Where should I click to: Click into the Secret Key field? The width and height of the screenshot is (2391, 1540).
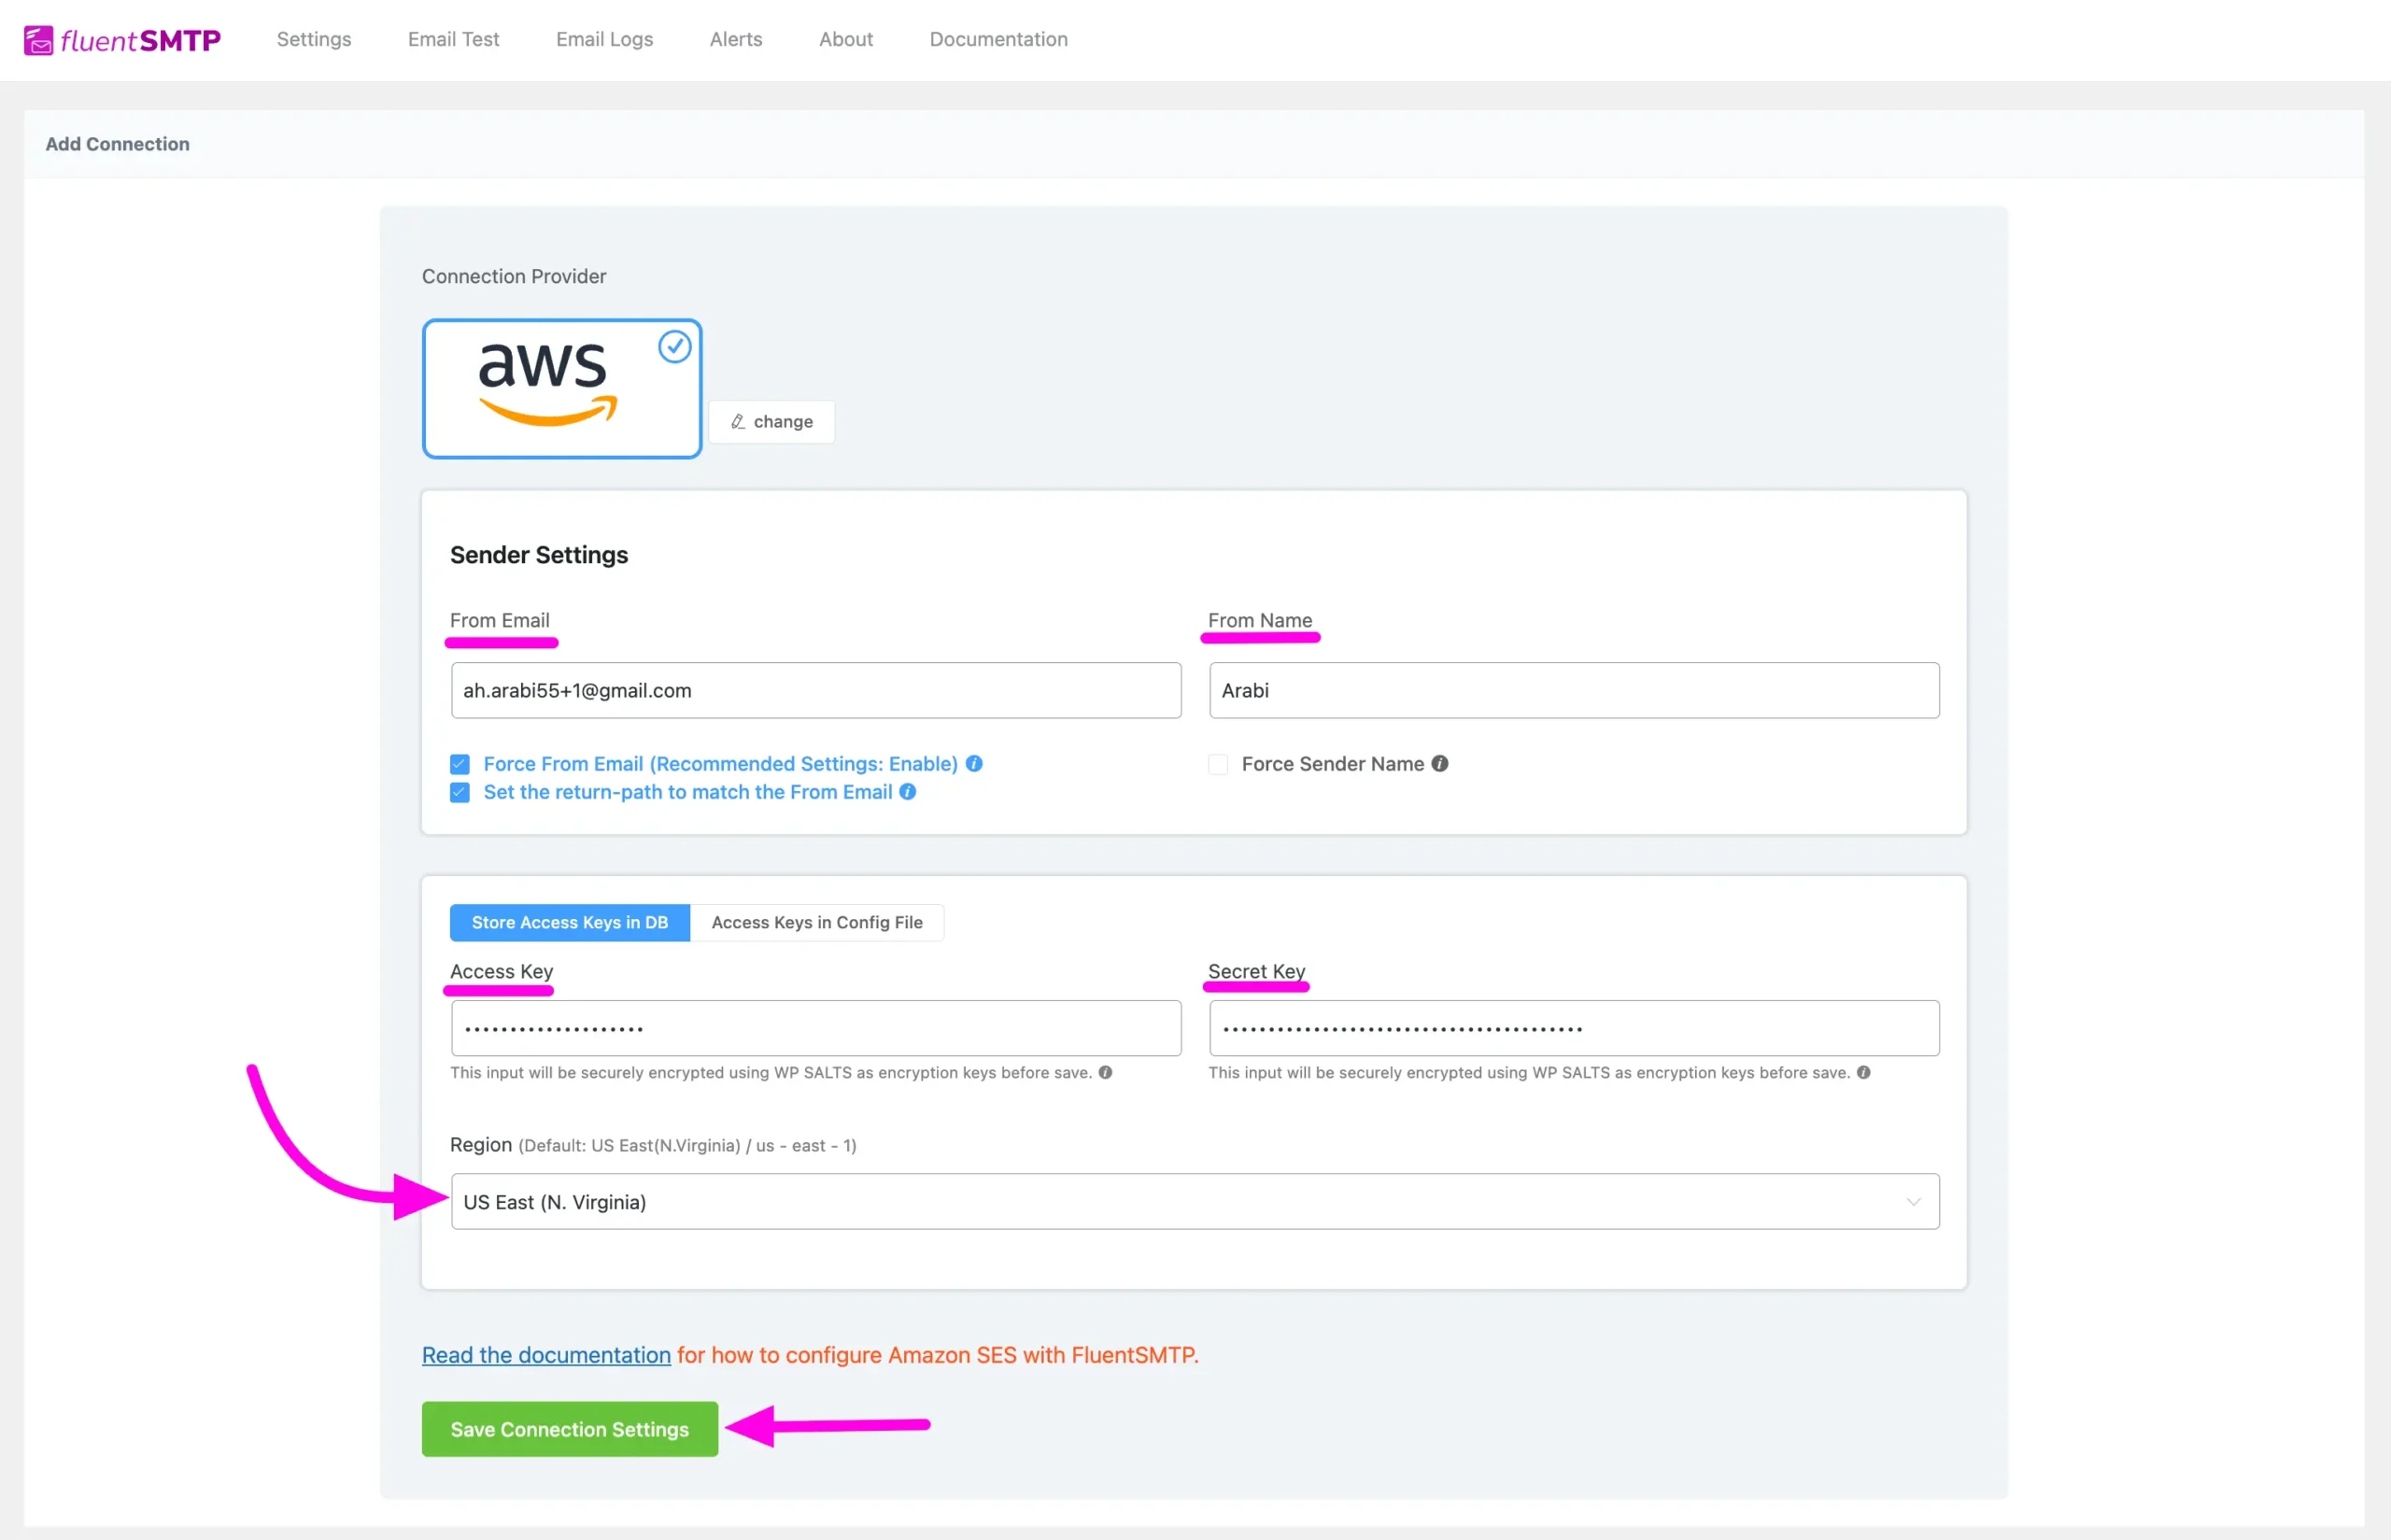point(1574,1029)
